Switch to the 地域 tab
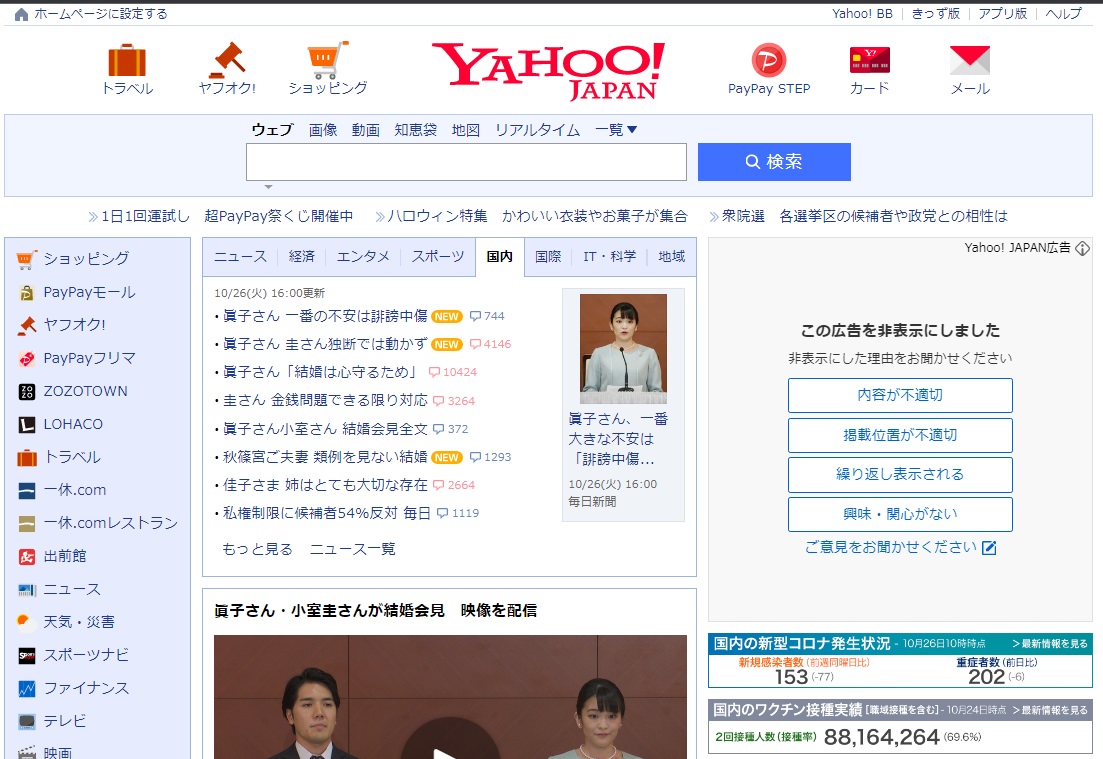 click(x=671, y=257)
